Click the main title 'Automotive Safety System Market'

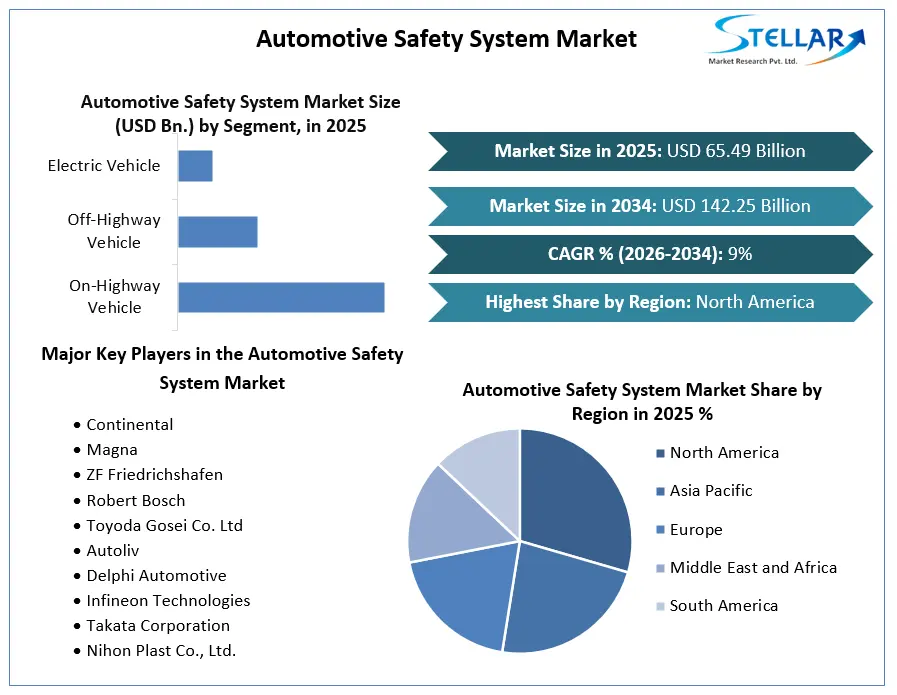(446, 39)
